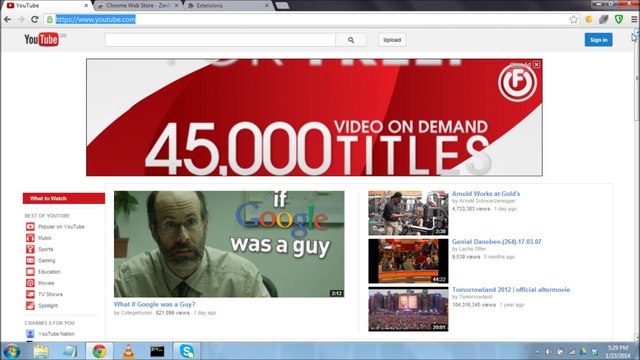Switch to the YouTube tab
Image resolution: width=640 pixels, height=360 pixels.
46,6
